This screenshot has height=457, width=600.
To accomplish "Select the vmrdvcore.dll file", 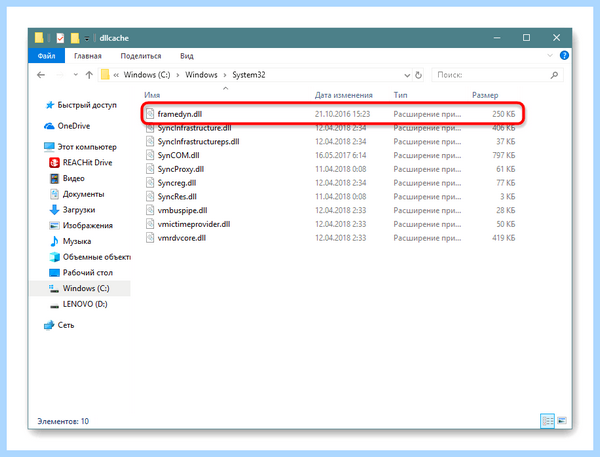I will coord(330,238).
